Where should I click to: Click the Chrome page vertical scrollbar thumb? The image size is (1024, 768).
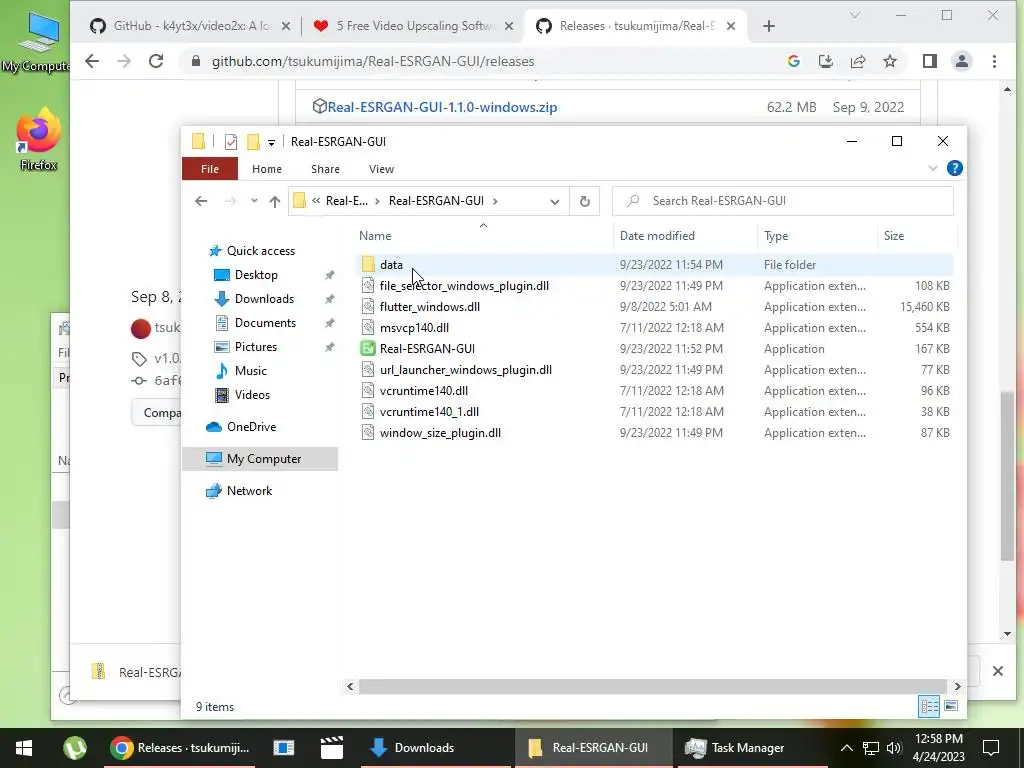click(1007, 475)
